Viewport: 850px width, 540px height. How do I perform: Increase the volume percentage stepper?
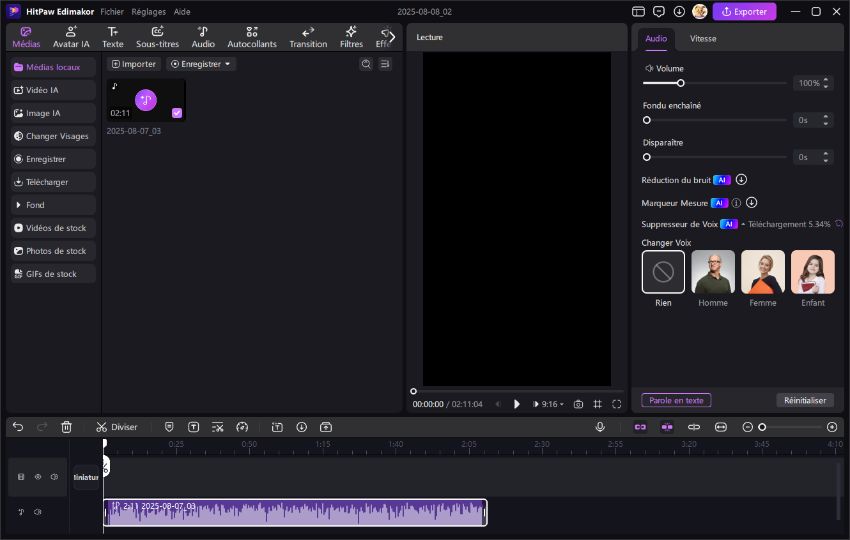click(826, 80)
